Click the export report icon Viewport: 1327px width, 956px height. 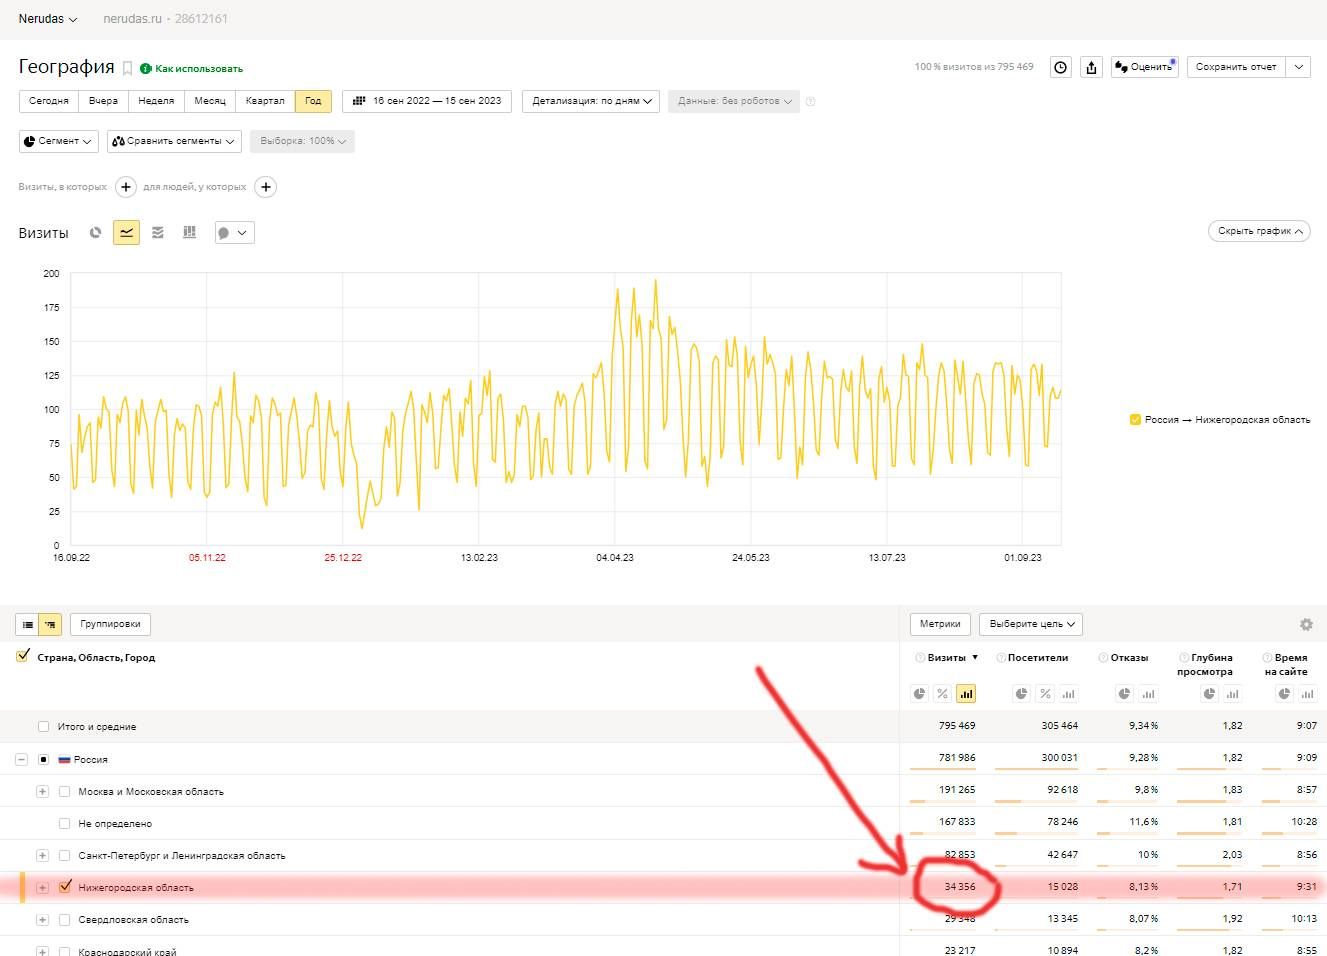(x=1091, y=67)
